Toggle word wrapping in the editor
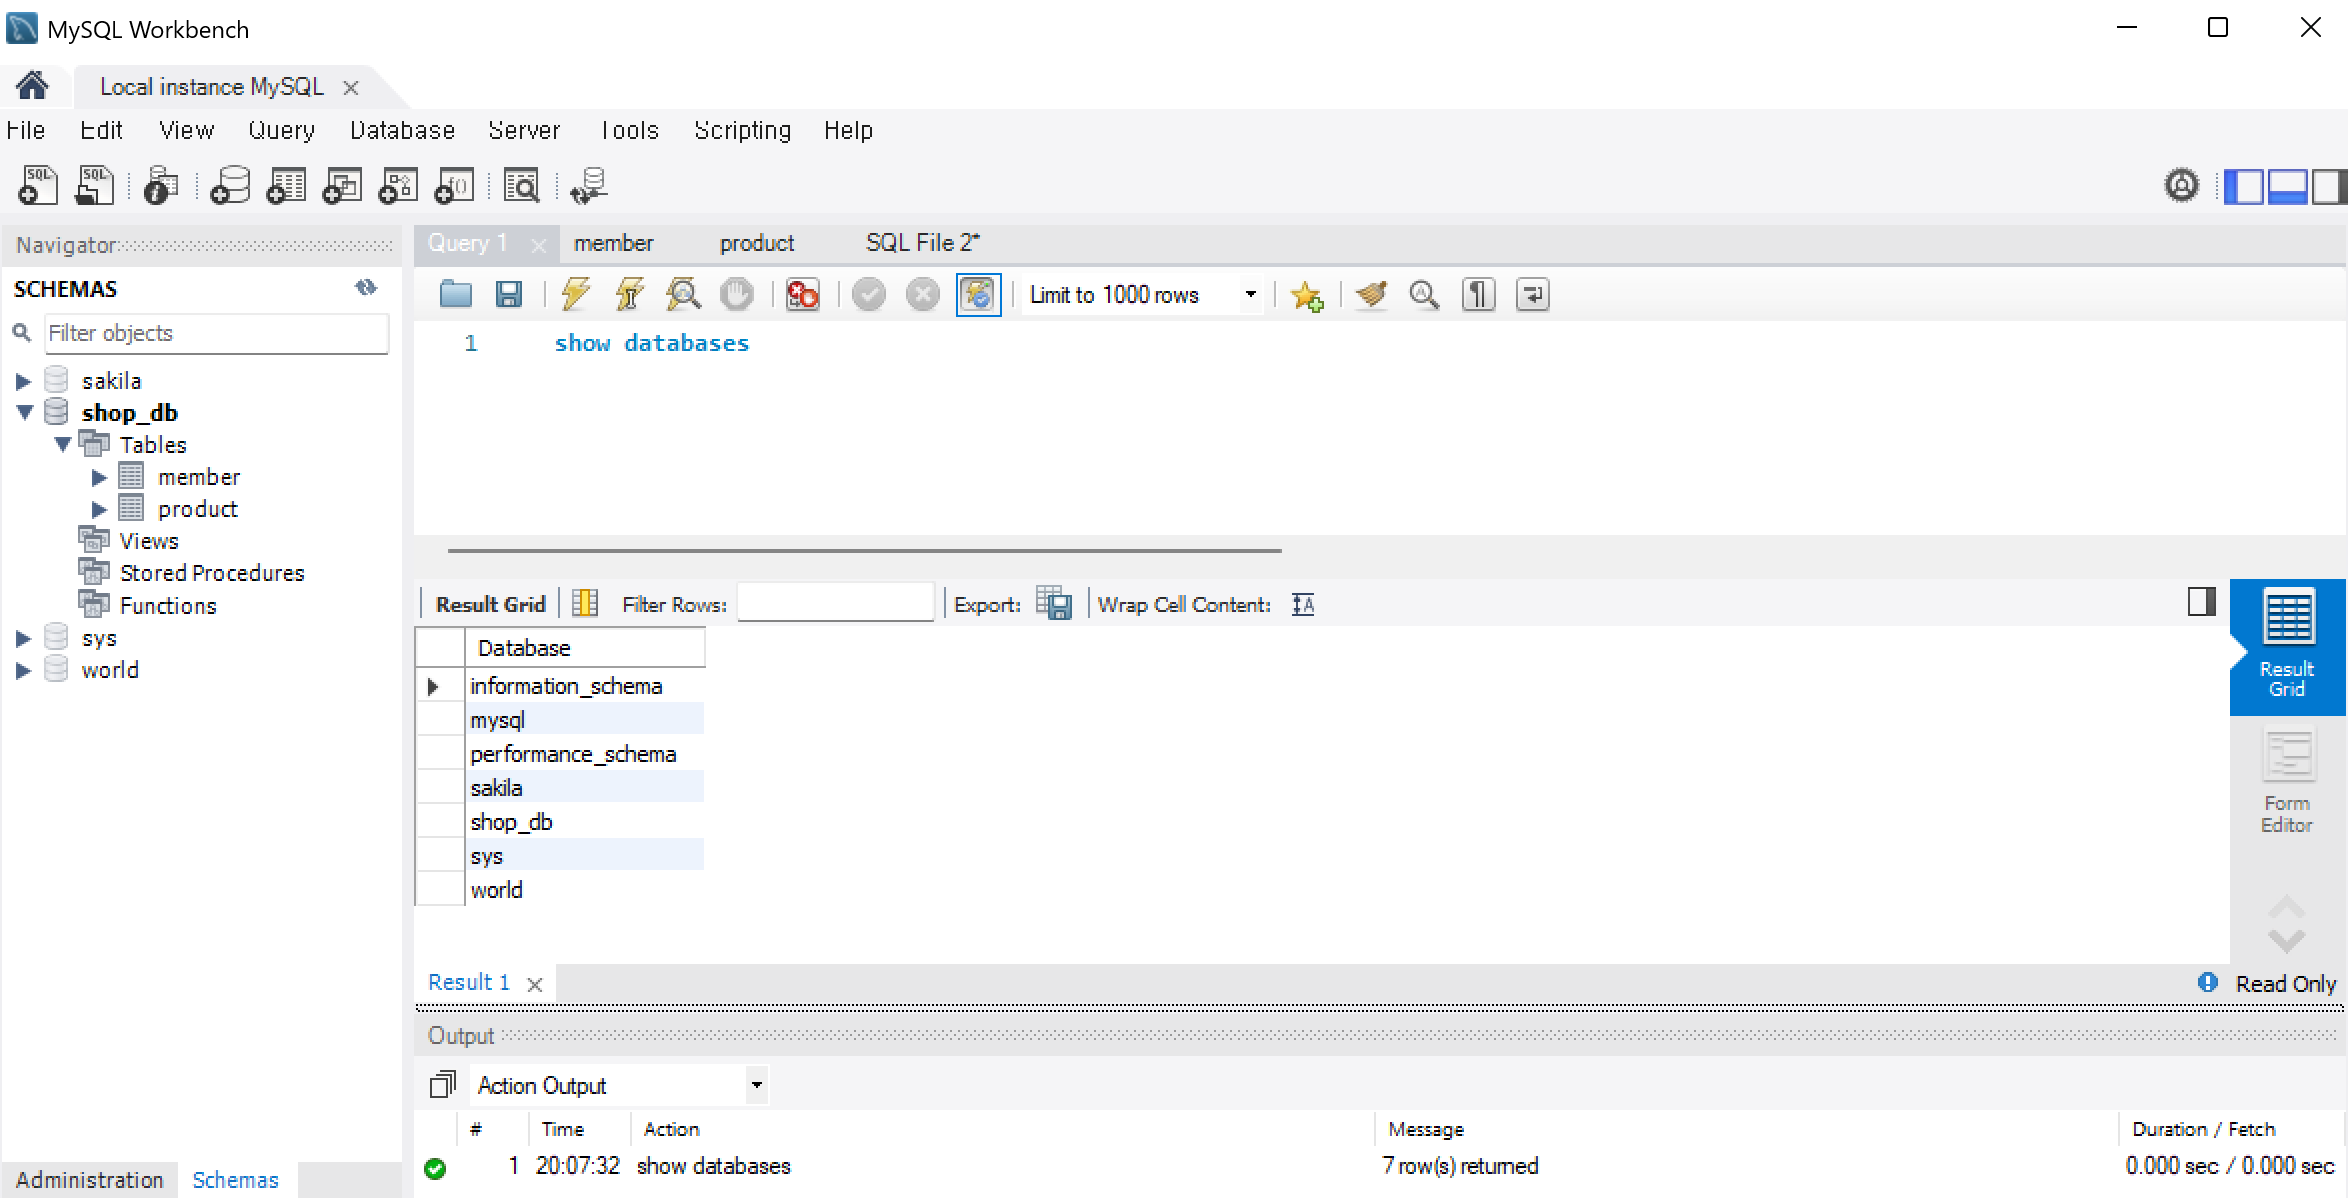2348x1198 pixels. click(x=1532, y=294)
